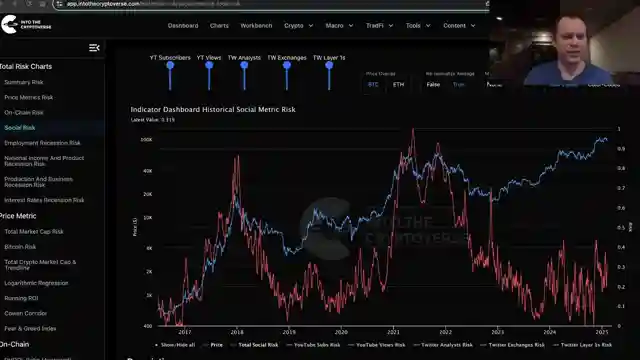Expand the Content dropdown menu
The image size is (640, 360).
459,25
